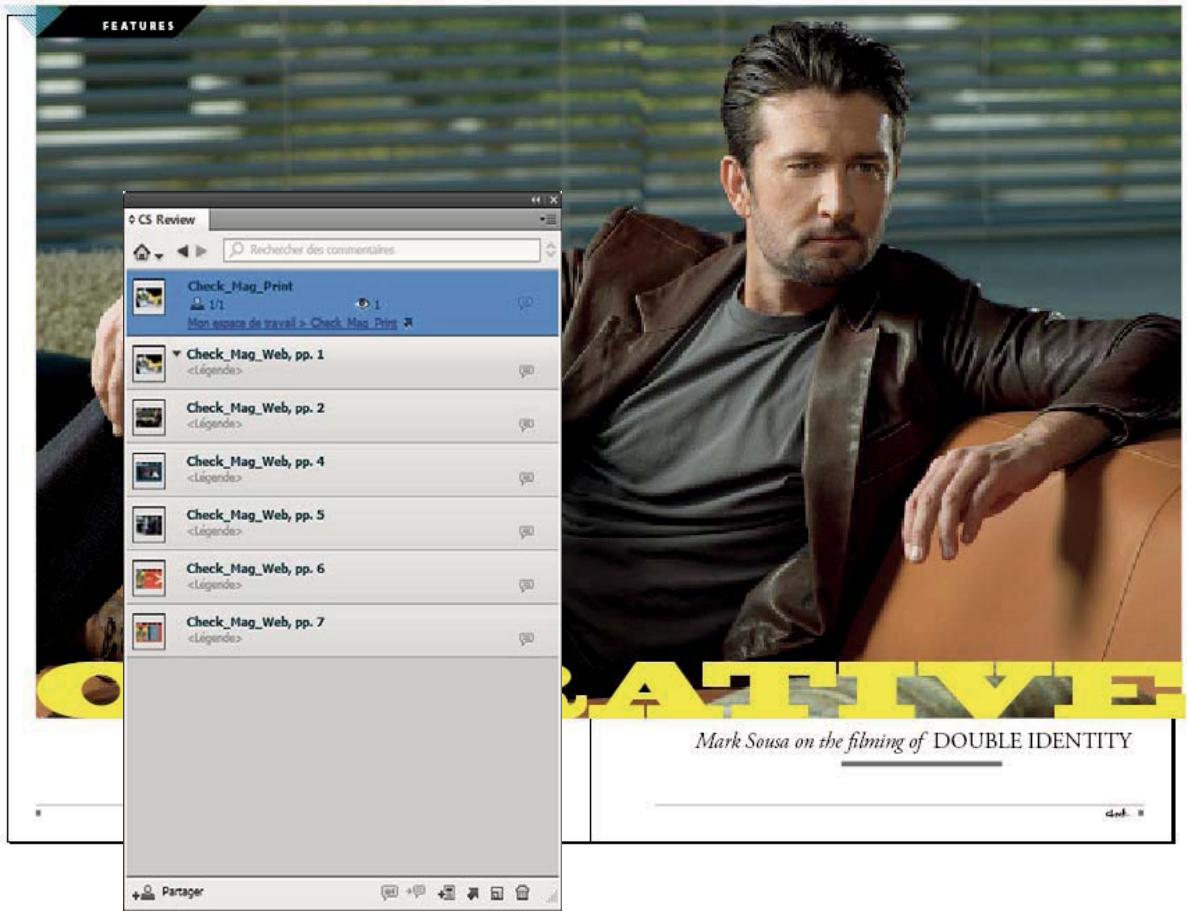Click the trash delete icon in panel footer
This screenshot has width=1187, height=912.
(522, 893)
